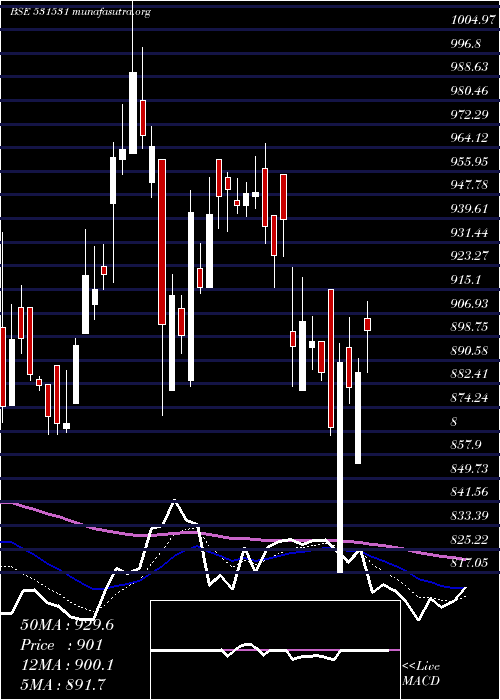Click the 833.39 price axis label
This screenshot has width=500, height=700.
pyautogui.click(x=470, y=516)
